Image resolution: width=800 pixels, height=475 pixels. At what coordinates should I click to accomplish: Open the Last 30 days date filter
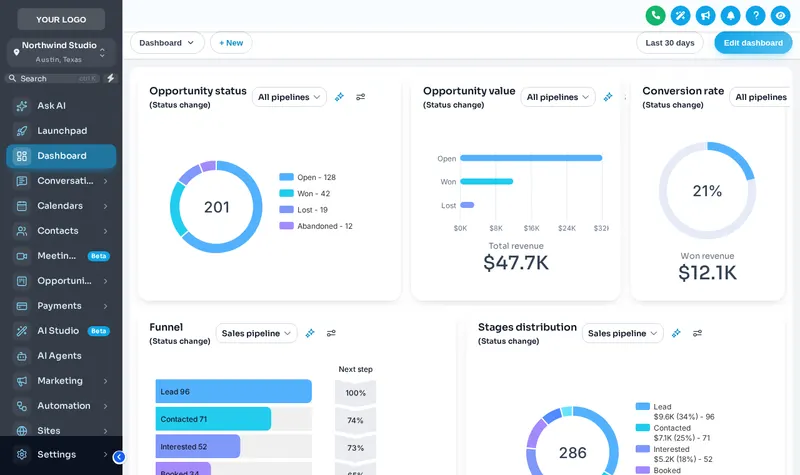pyautogui.click(x=669, y=43)
